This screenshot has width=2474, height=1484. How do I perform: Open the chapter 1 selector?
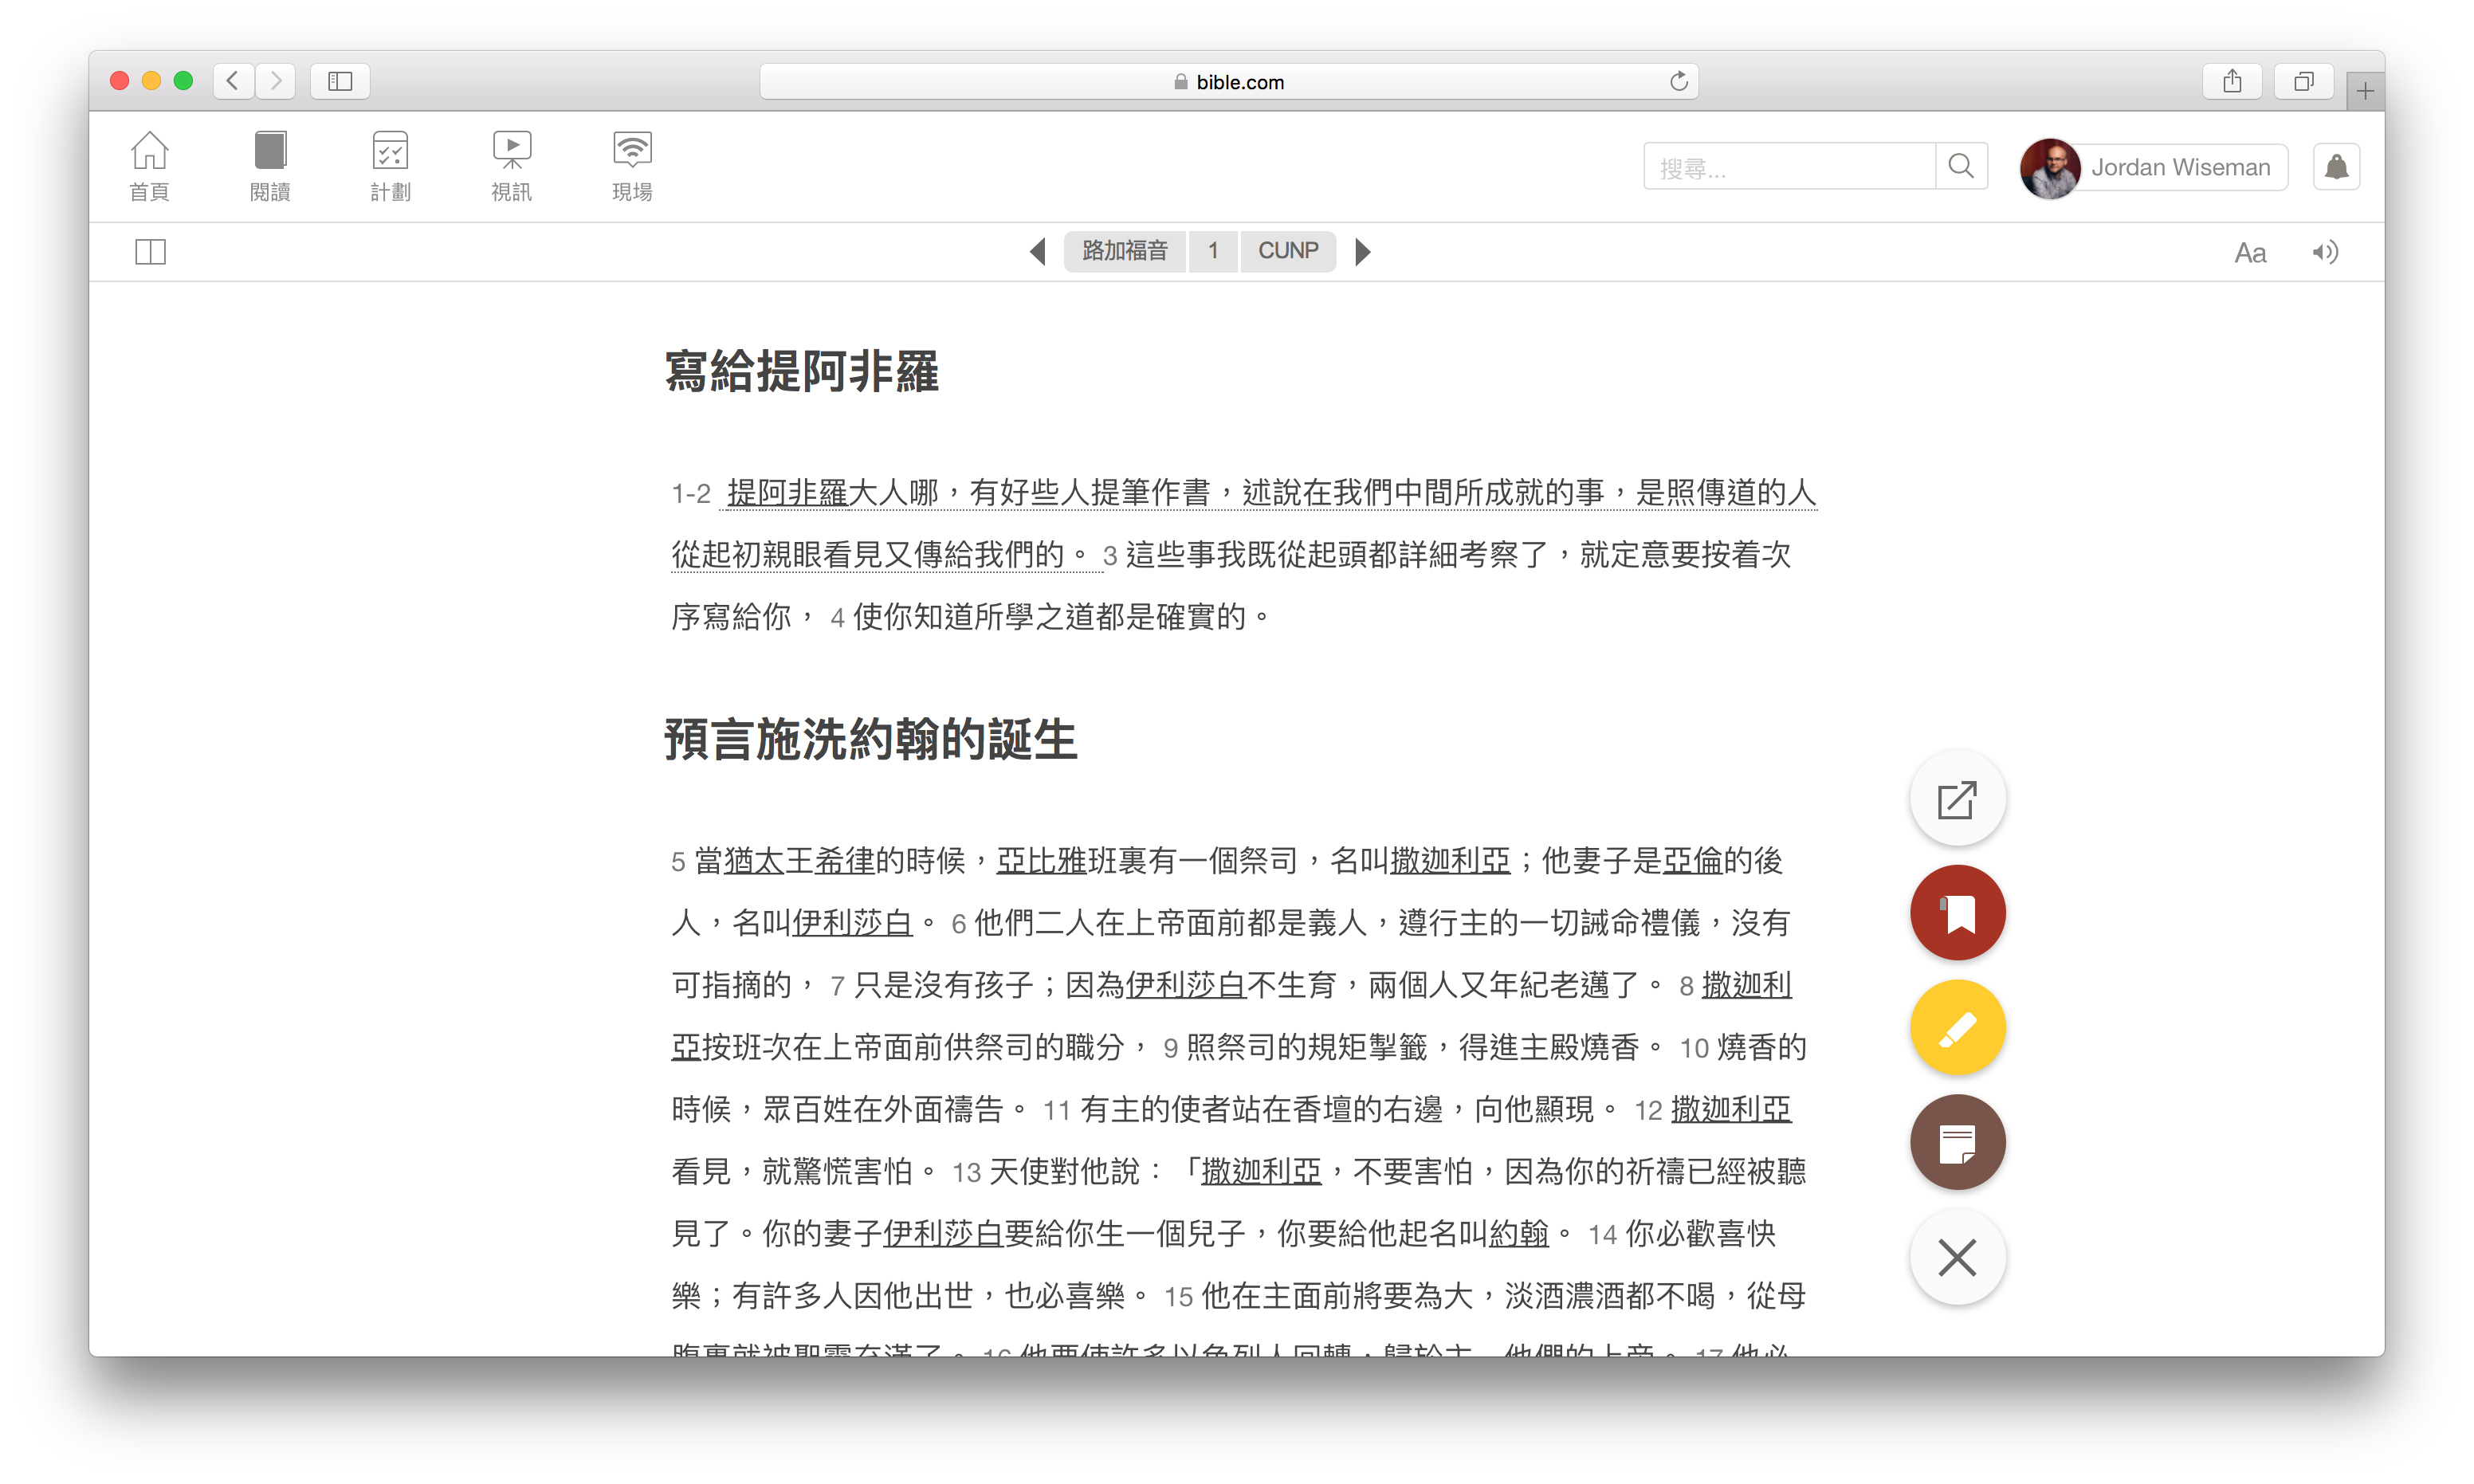click(x=1213, y=251)
